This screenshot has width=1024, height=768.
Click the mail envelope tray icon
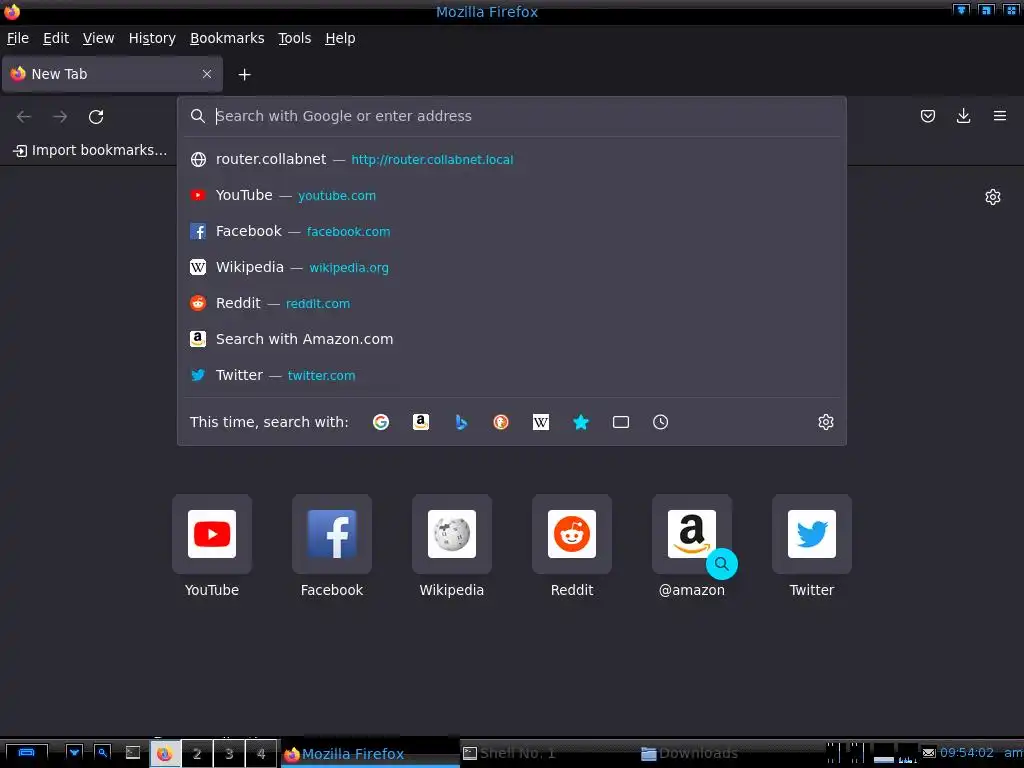[x=929, y=753]
